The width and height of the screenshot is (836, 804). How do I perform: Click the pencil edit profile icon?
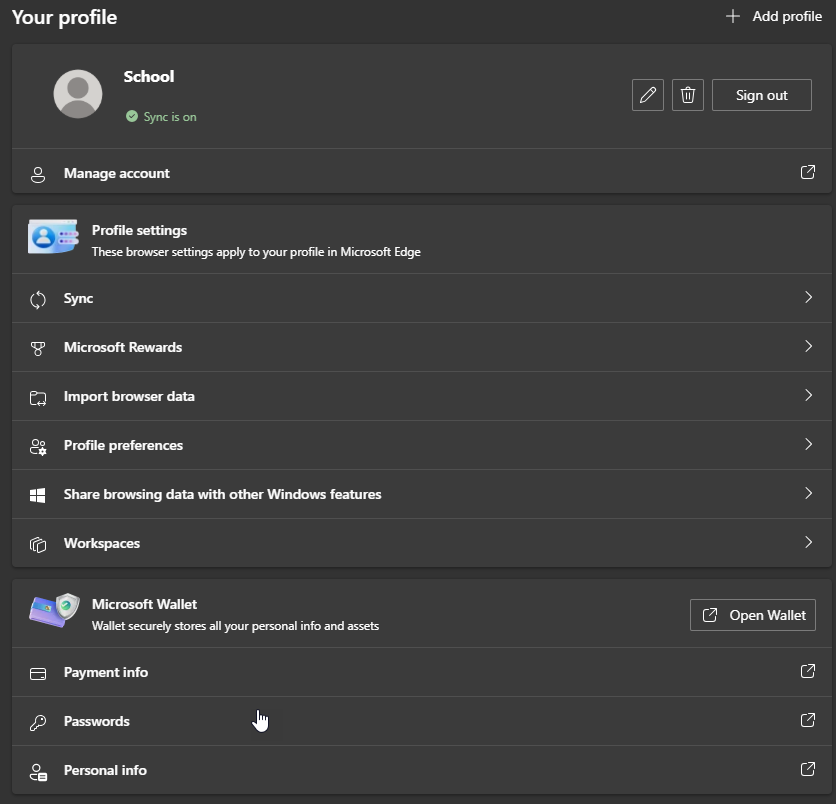tap(648, 95)
